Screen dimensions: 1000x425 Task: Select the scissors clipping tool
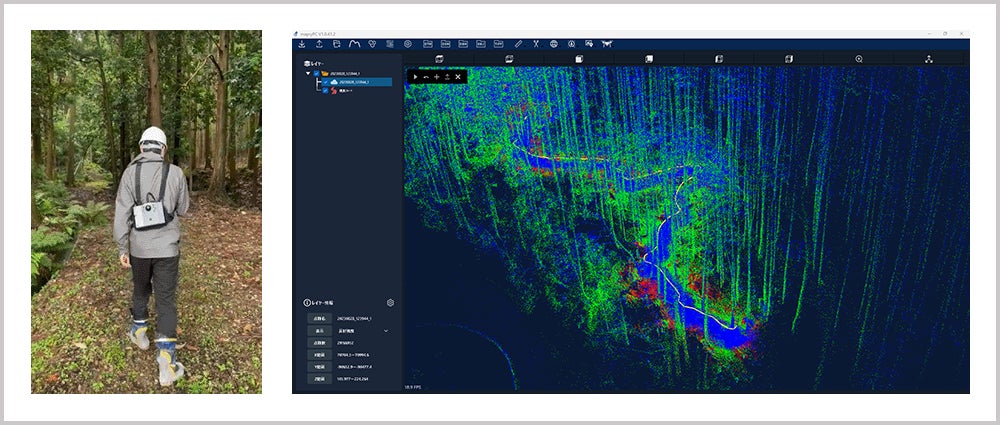(536, 44)
